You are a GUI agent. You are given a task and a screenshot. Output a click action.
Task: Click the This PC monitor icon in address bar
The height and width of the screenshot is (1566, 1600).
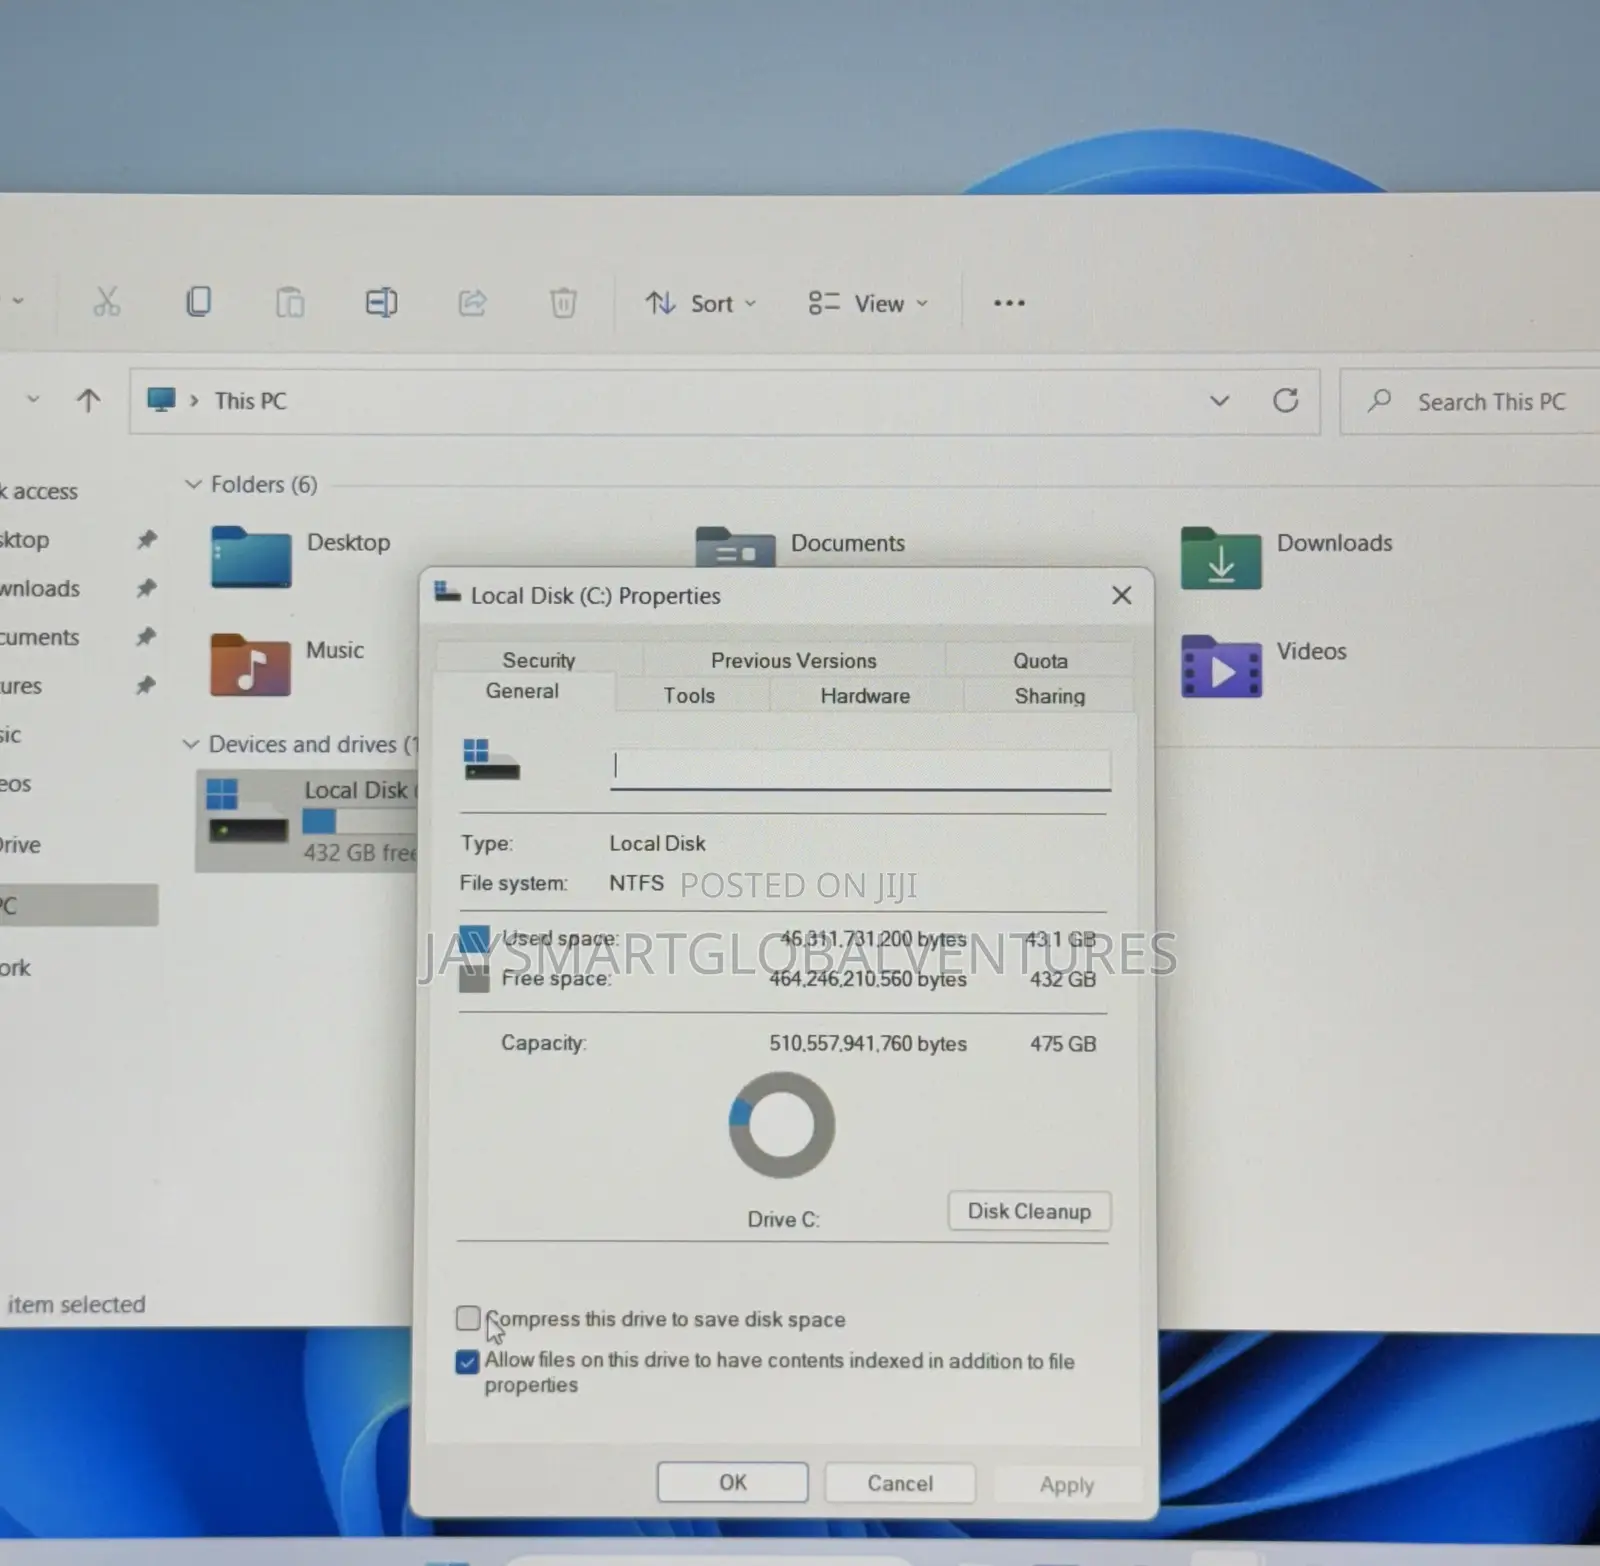click(x=161, y=400)
